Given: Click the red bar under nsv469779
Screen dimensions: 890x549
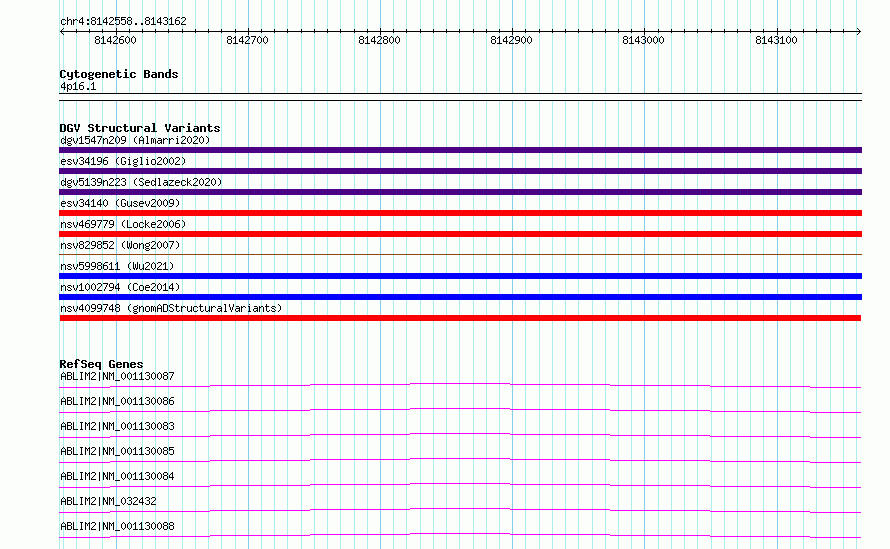Looking at the screenshot, I should (460, 234).
